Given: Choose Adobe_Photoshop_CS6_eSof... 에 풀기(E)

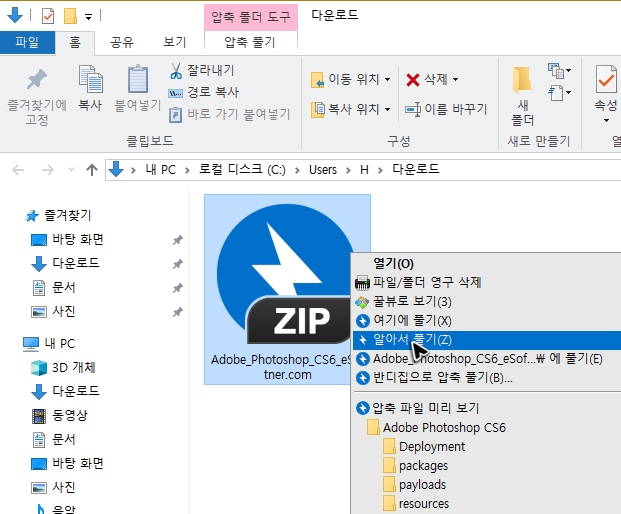Looking at the screenshot, I should pyautogui.click(x=486, y=359).
